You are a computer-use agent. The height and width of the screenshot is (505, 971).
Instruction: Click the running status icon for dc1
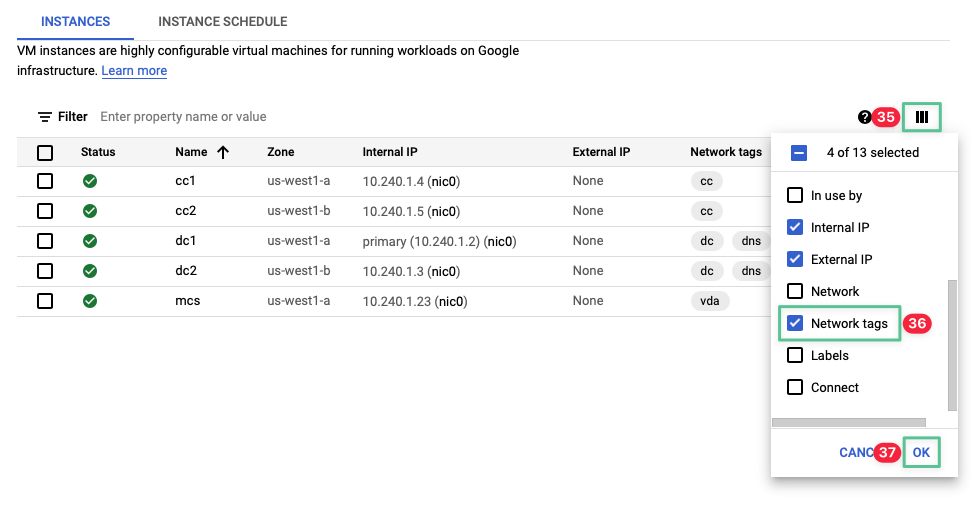point(90,241)
